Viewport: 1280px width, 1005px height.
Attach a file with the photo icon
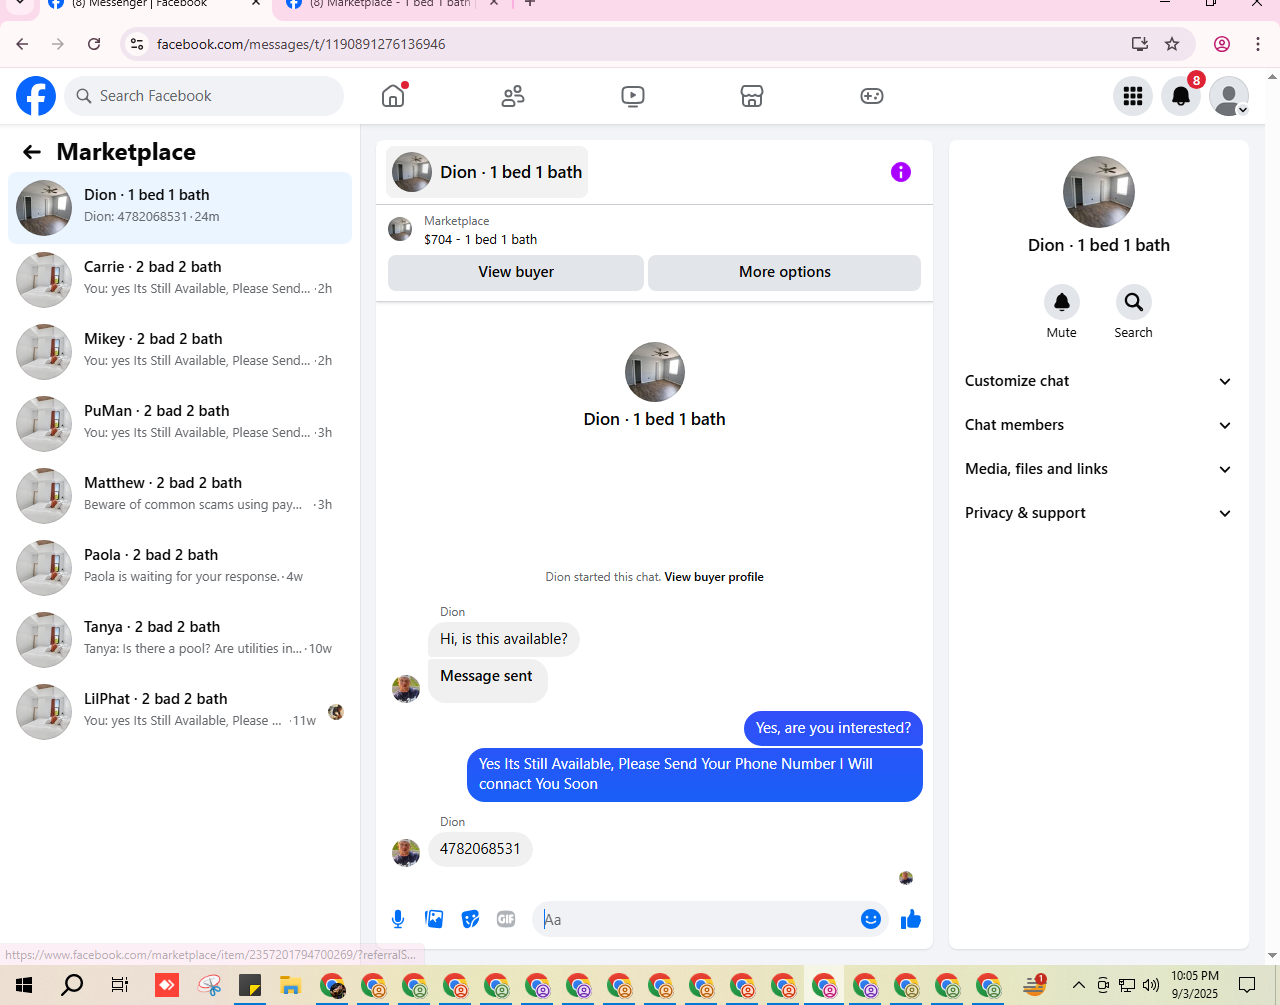point(434,919)
